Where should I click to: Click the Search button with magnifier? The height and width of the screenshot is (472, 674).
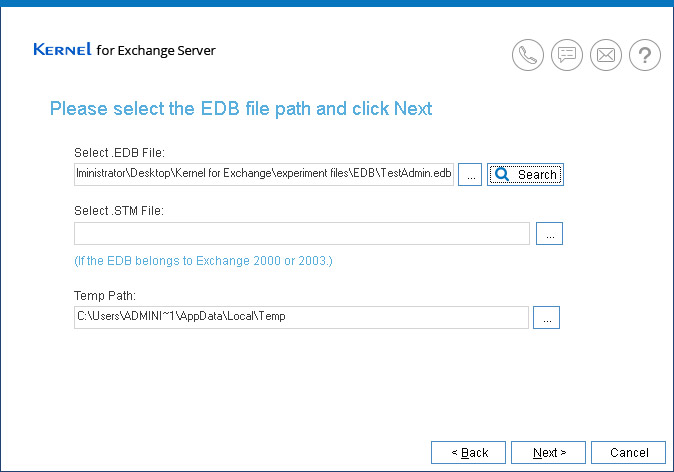(525, 175)
